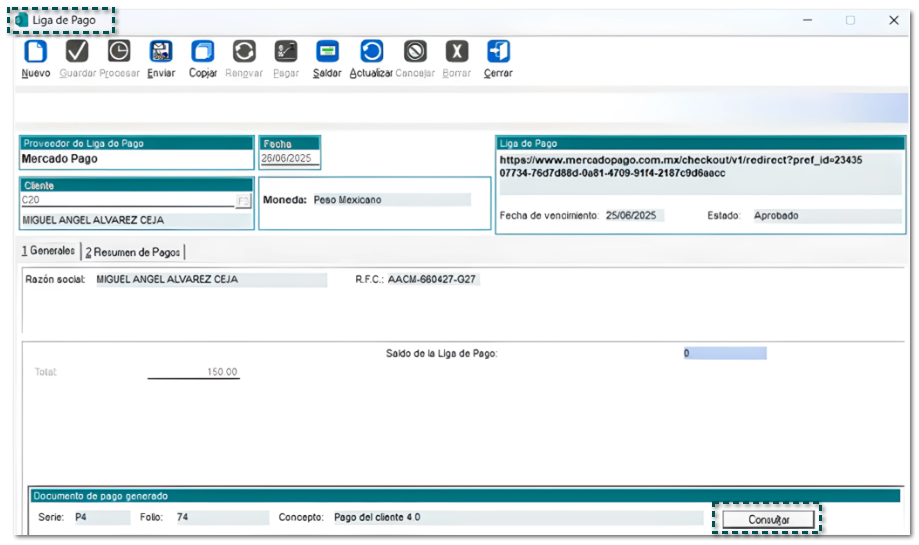Click the Saldar toolbar icon
This screenshot has width=919, height=545.
click(x=327, y=52)
